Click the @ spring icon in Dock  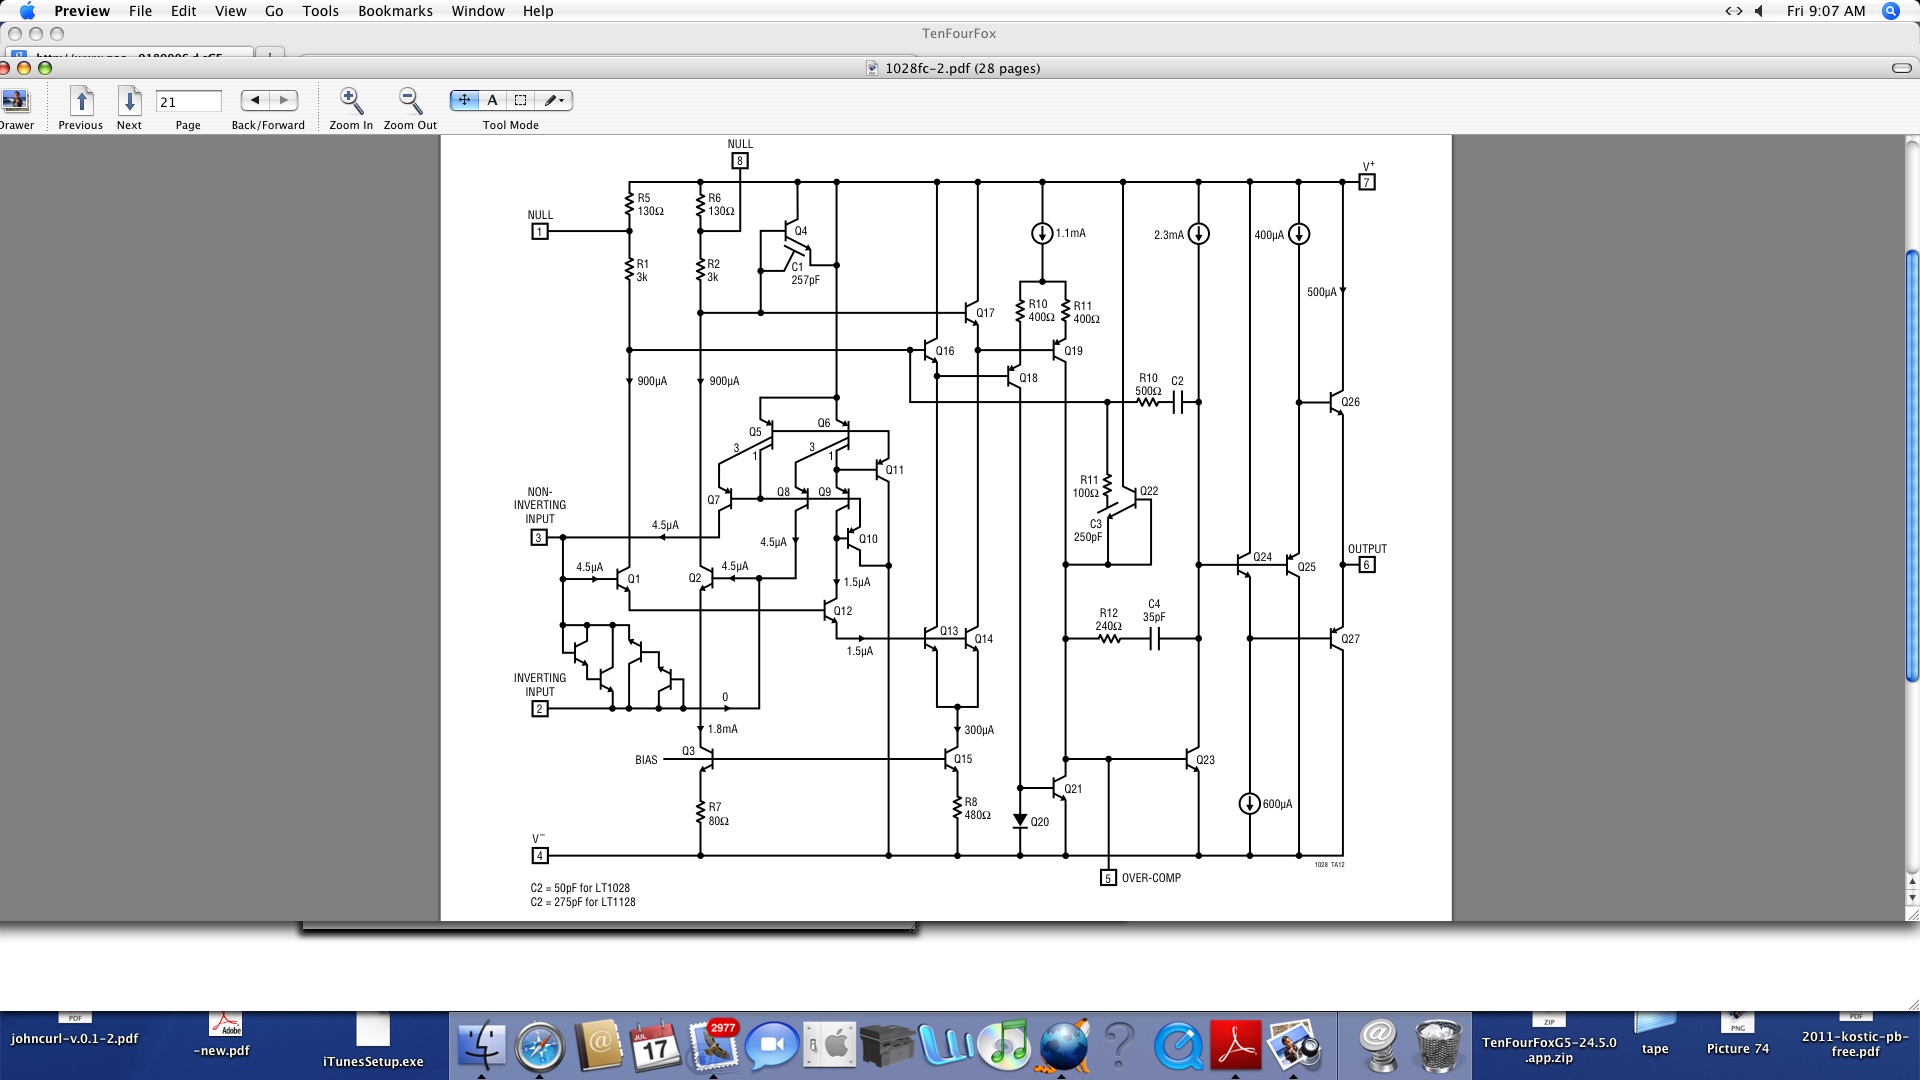pos(1378,1046)
